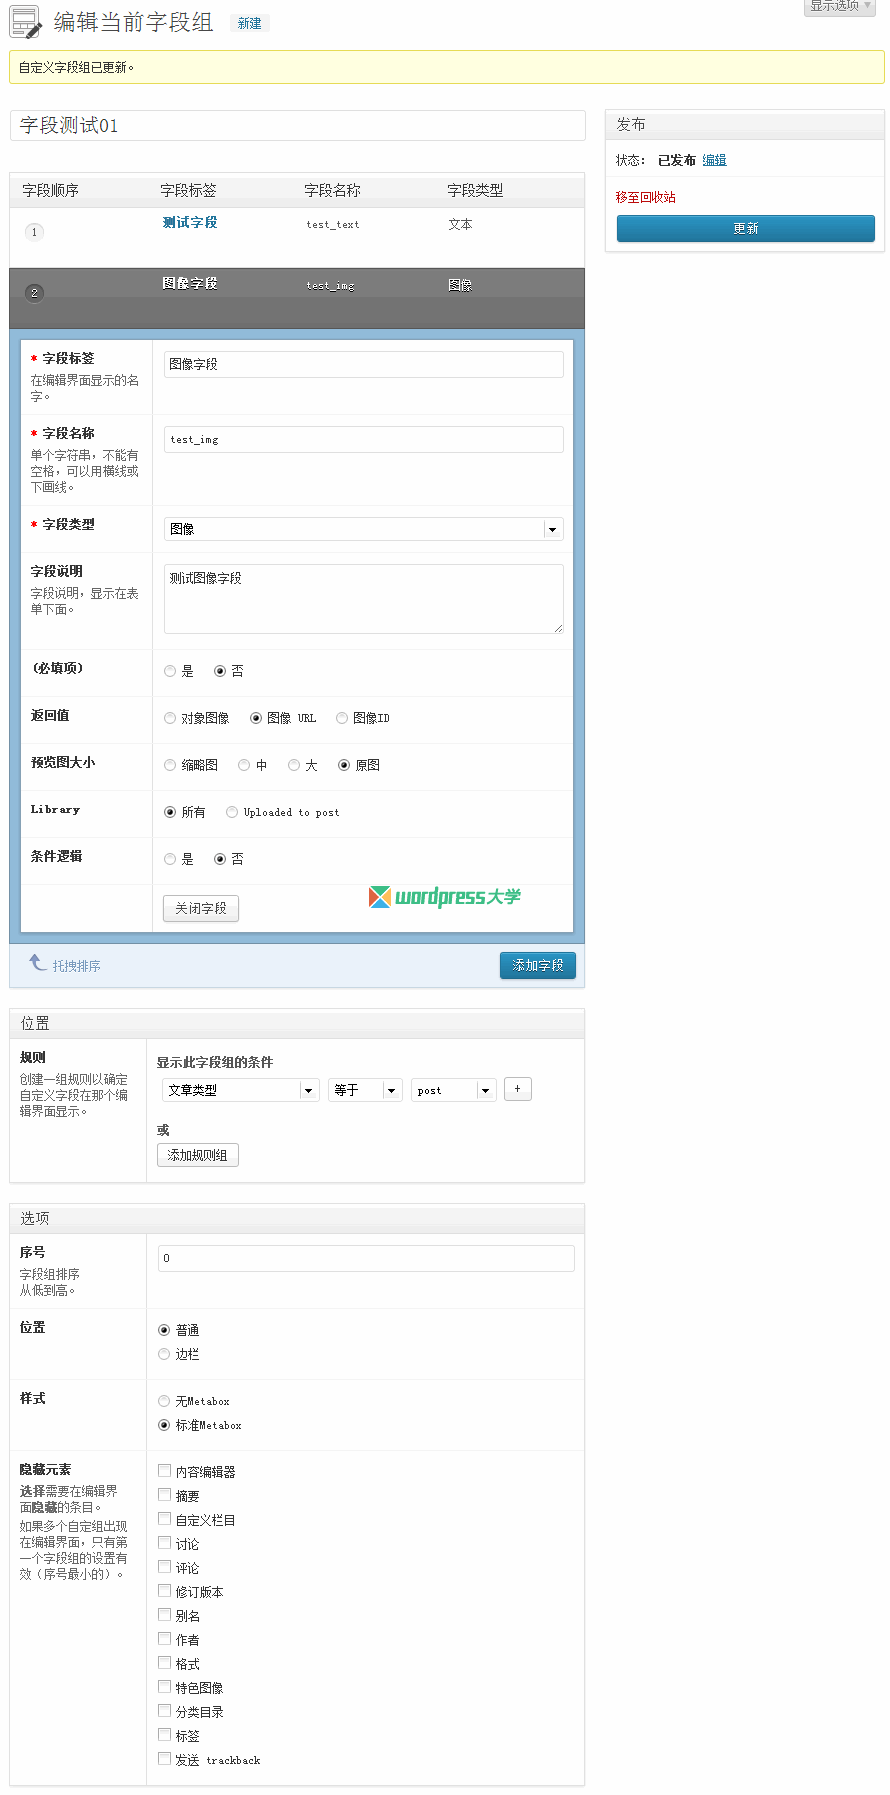Click 移至回收站 trash link
This screenshot has height=1795, width=890.
pyautogui.click(x=646, y=197)
